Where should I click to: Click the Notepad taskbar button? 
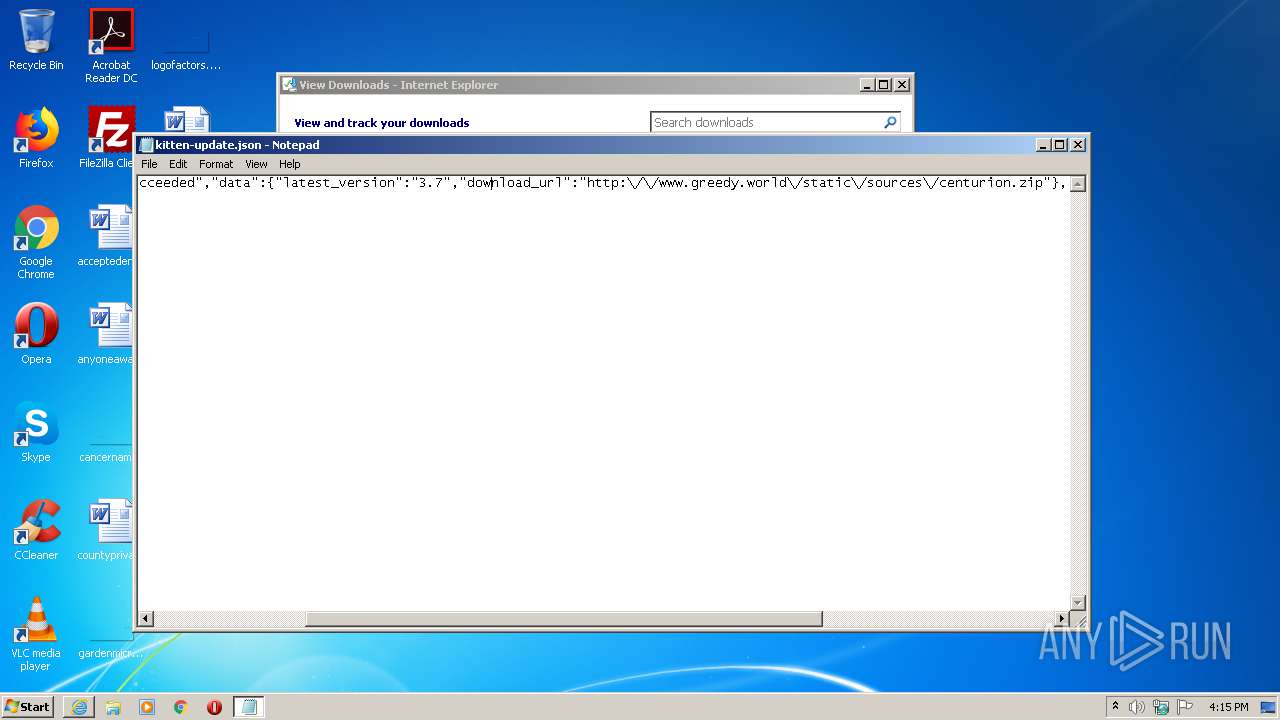[249, 706]
